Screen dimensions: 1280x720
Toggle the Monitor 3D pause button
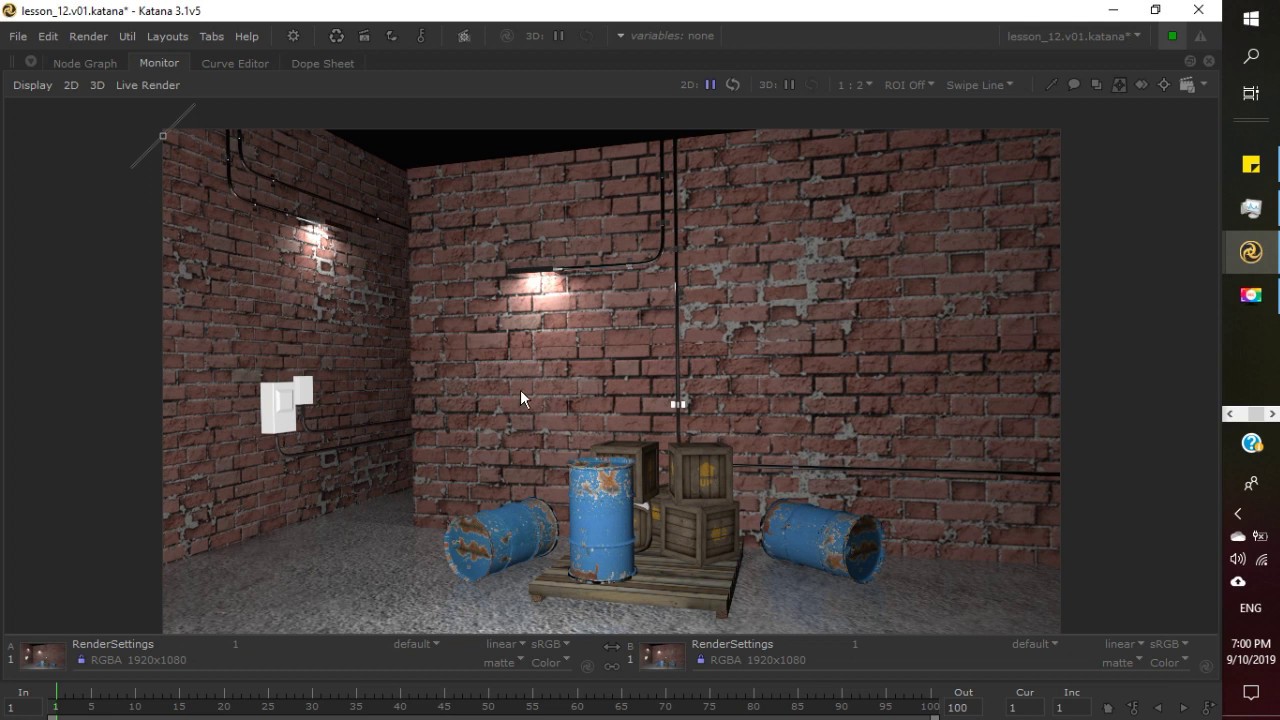(789, 85)
